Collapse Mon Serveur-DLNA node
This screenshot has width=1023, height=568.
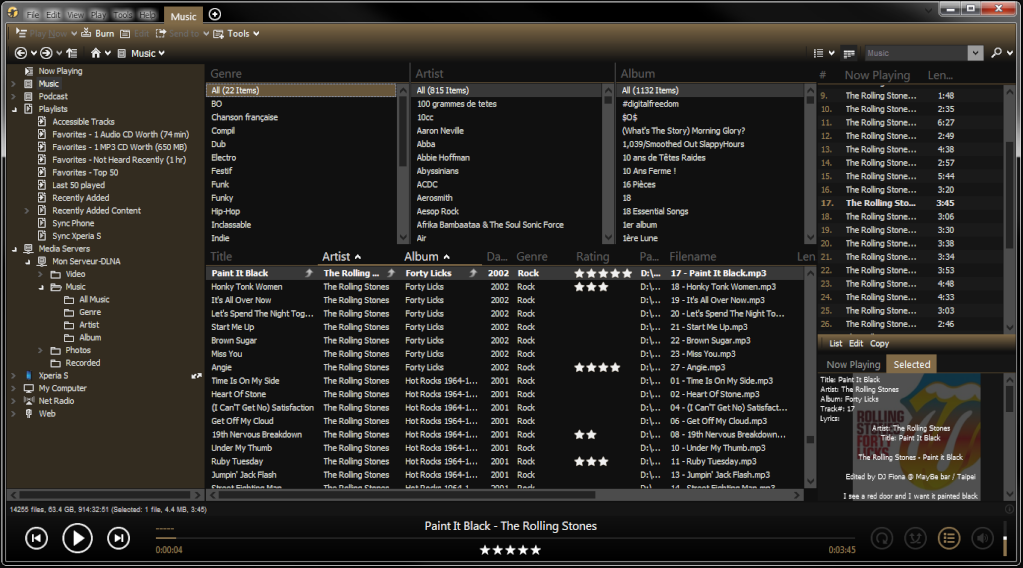pyautogui.click(x=27, y=262)
